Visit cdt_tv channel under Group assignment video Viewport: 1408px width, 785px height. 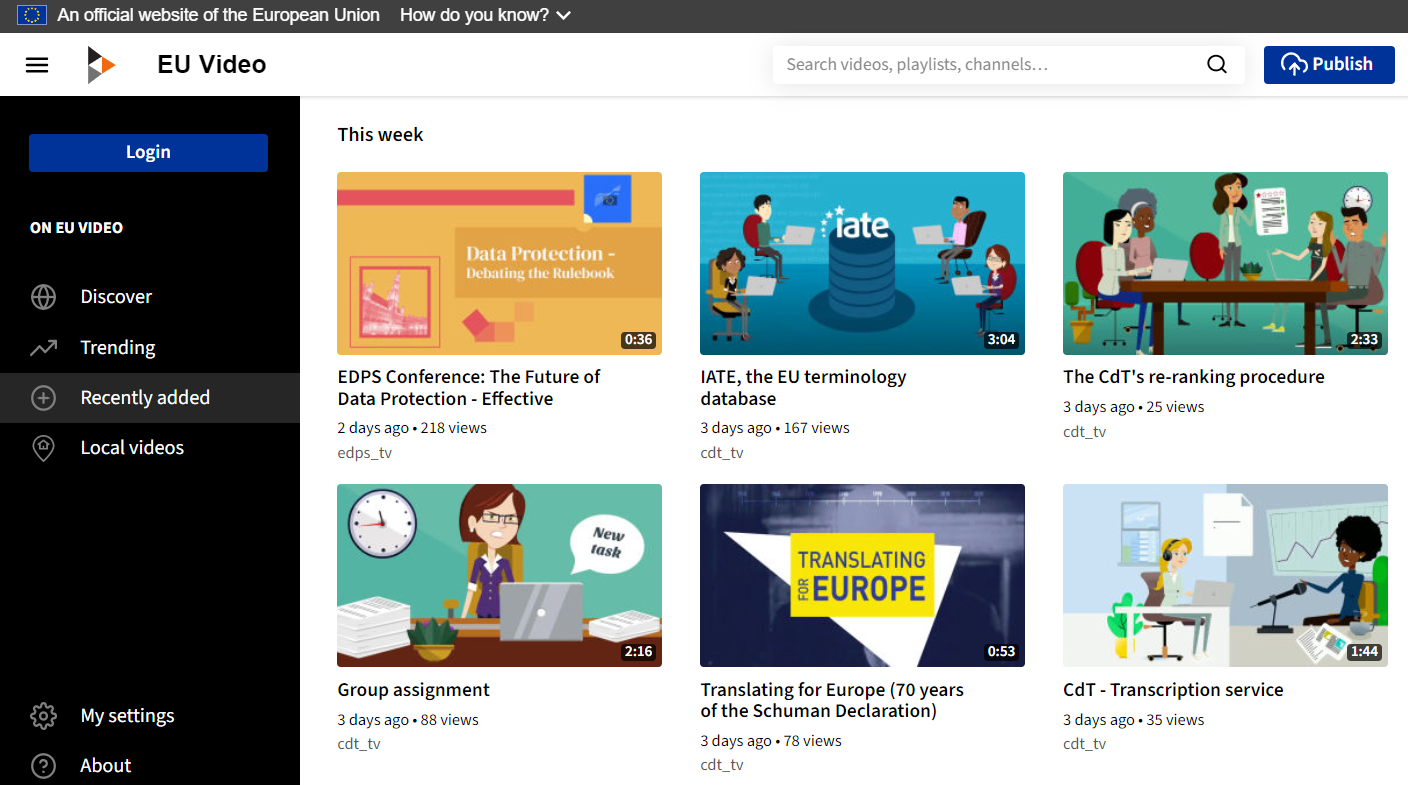pyautogui.click(x=359, y=744)
